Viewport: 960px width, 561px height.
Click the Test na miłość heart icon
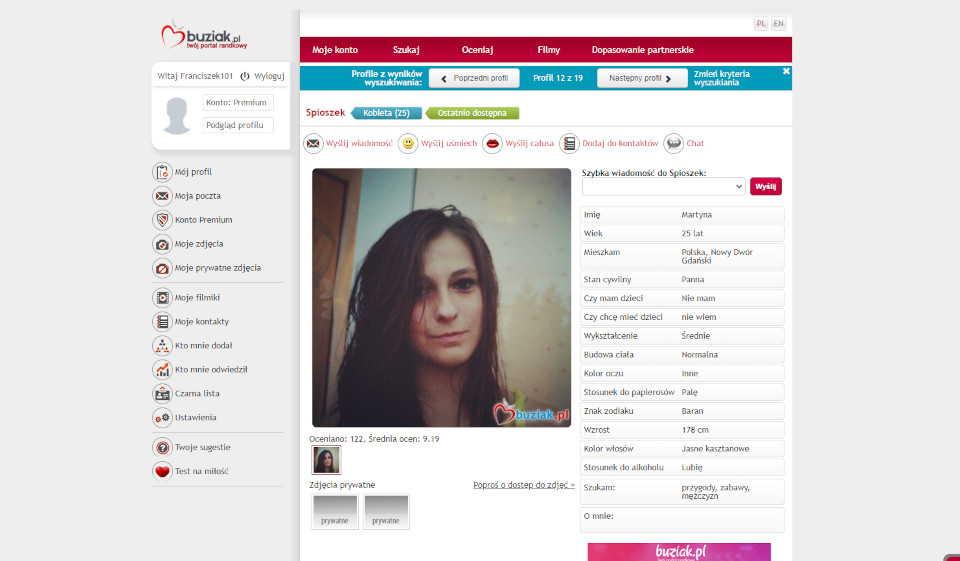click(x=162, y=471)
